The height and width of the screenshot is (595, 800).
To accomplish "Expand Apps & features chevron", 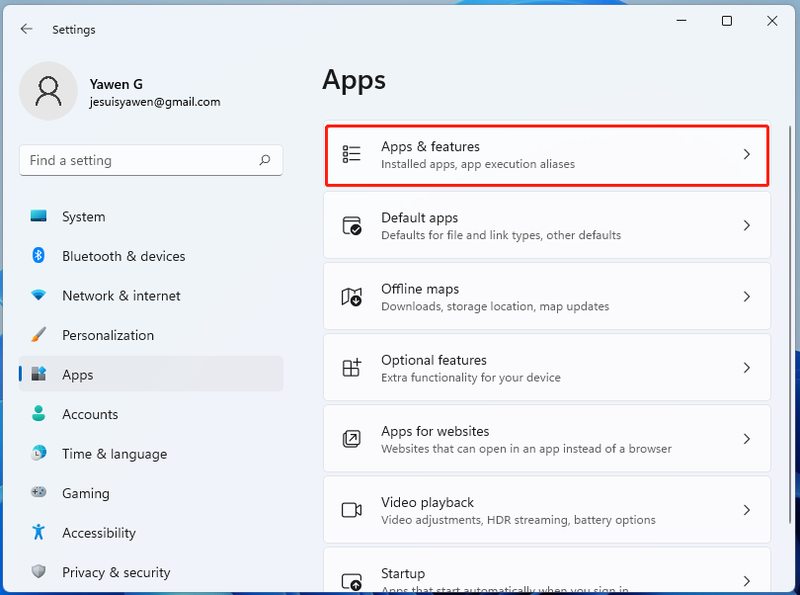I will pyautogui.click(x=746, y=154).
